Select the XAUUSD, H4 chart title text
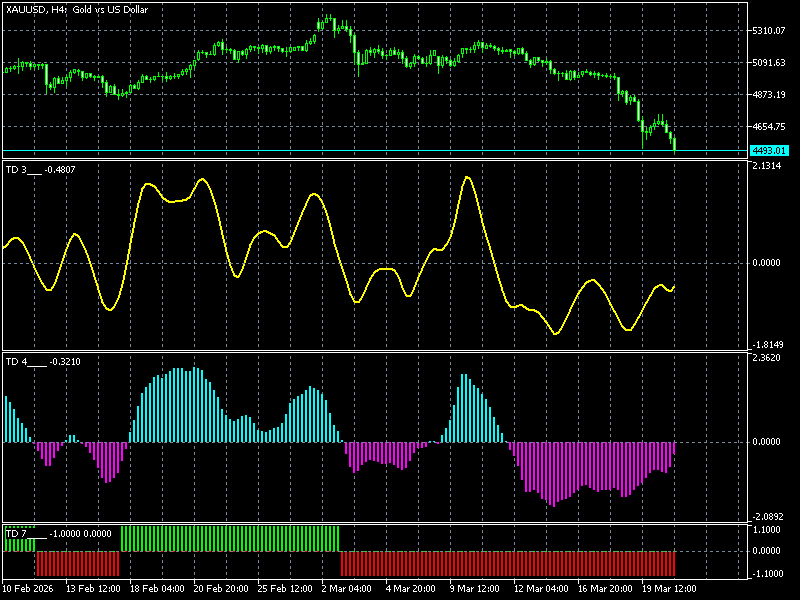The image size is (800, 600). (77, 10)
